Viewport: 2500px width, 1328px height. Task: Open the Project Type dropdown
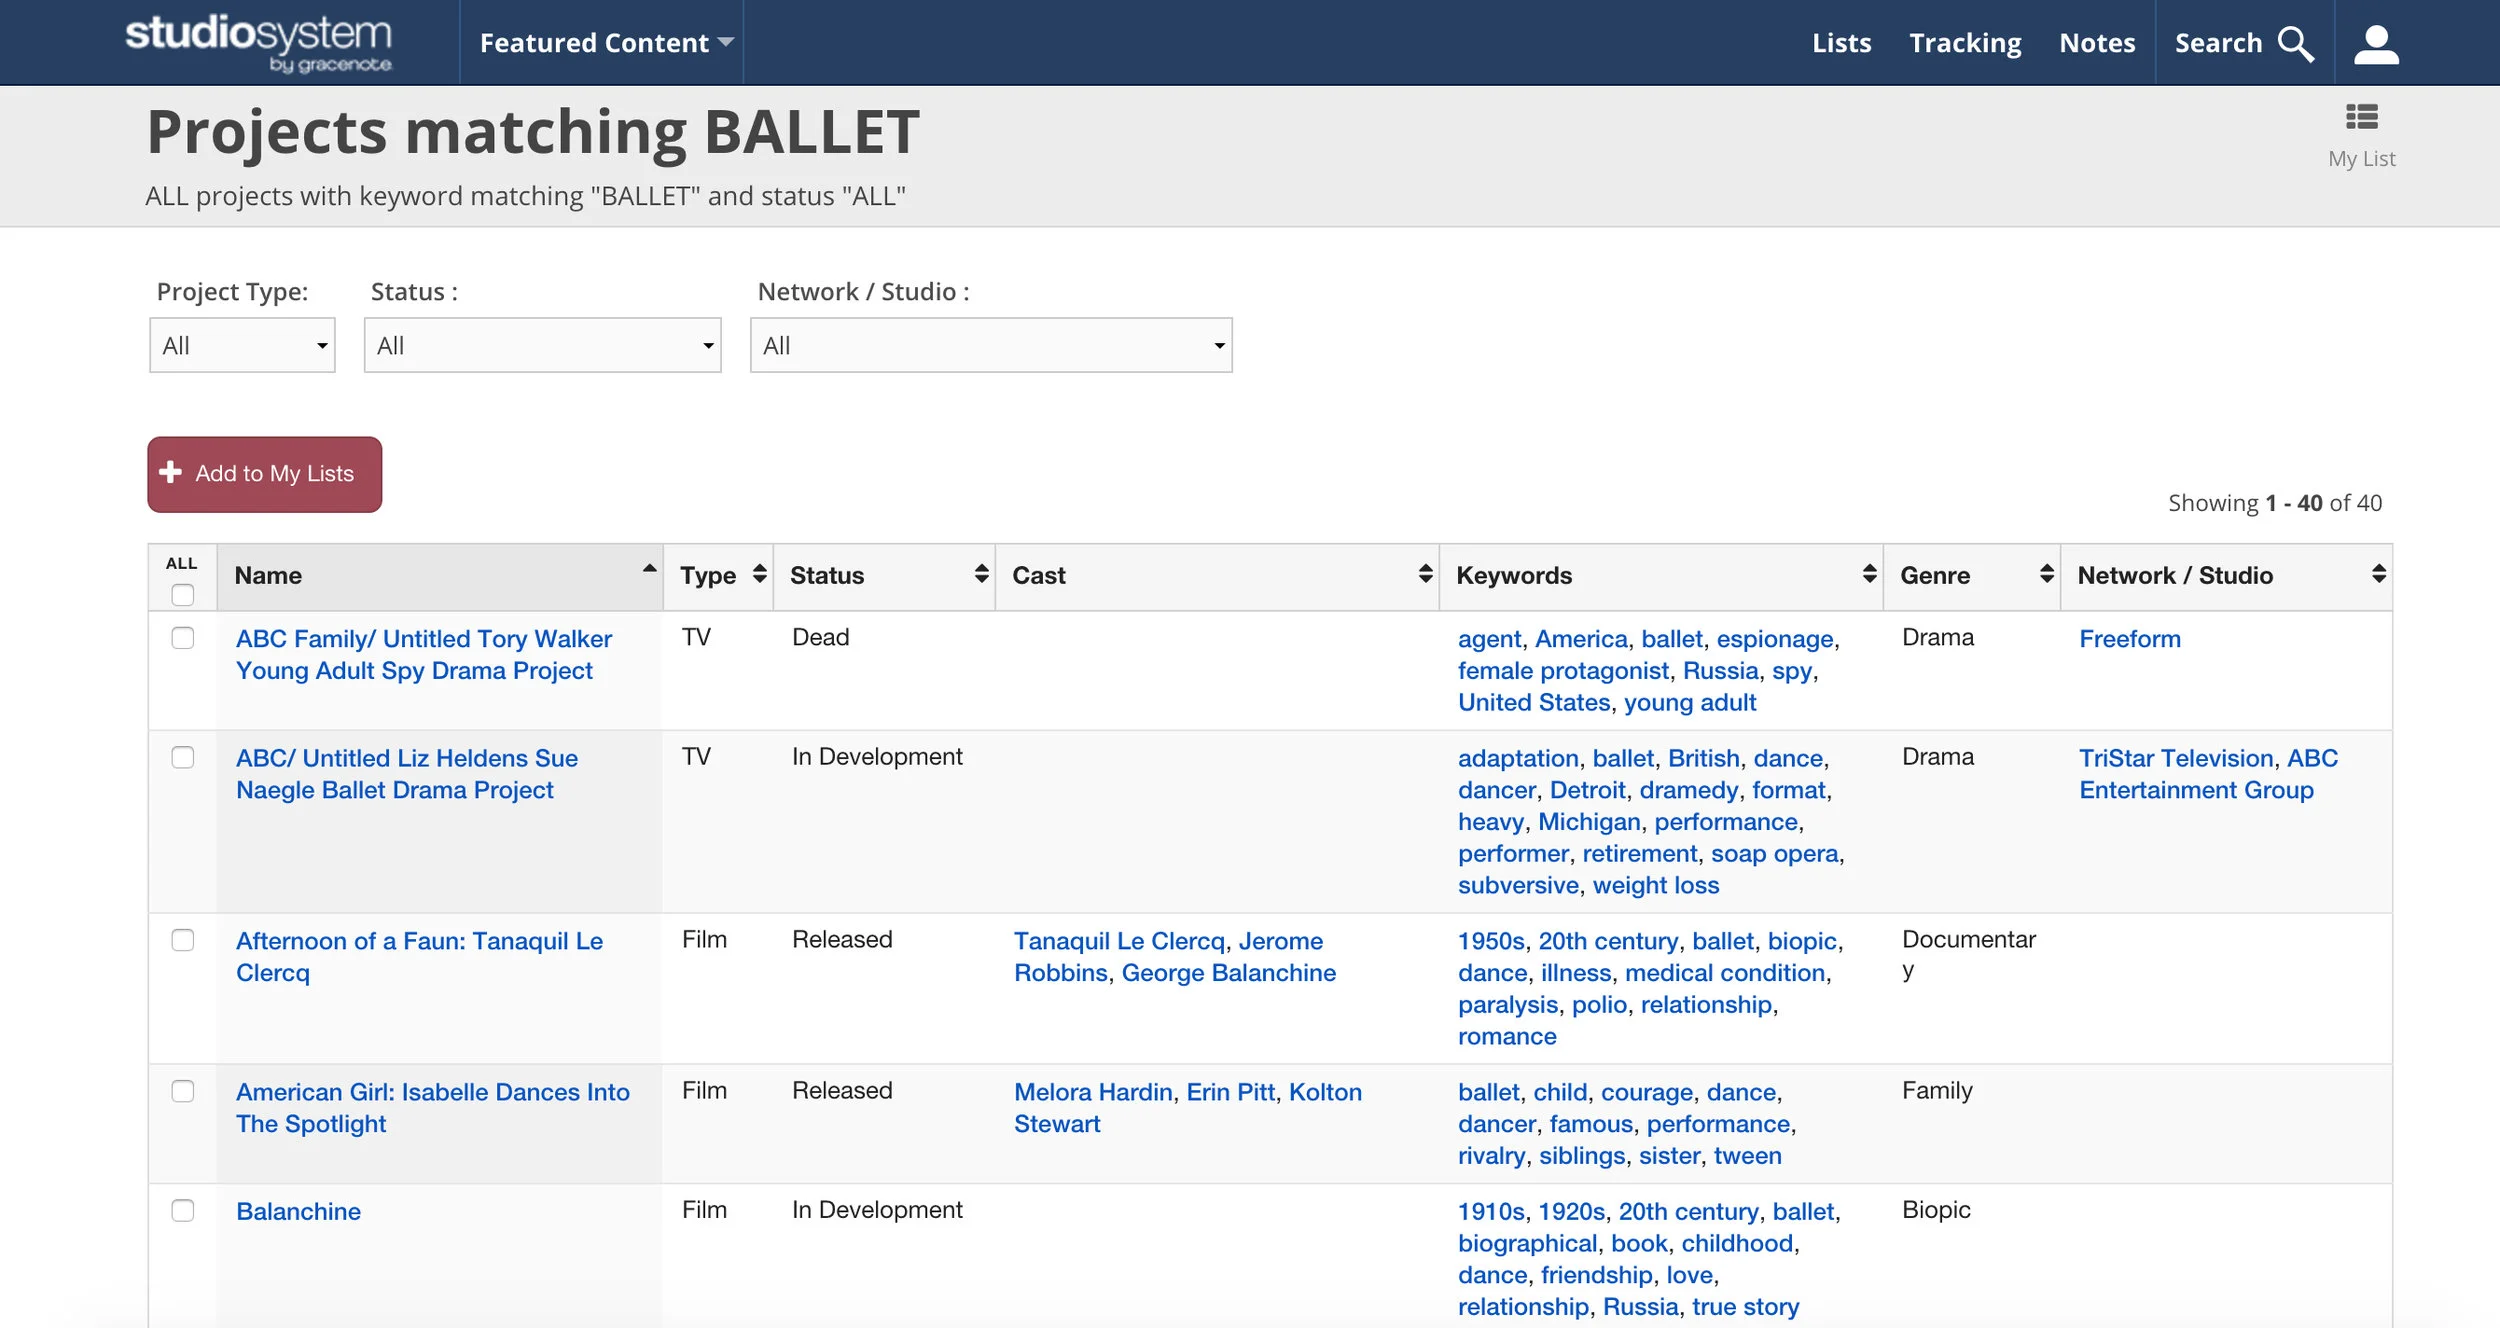click(242, 346)
